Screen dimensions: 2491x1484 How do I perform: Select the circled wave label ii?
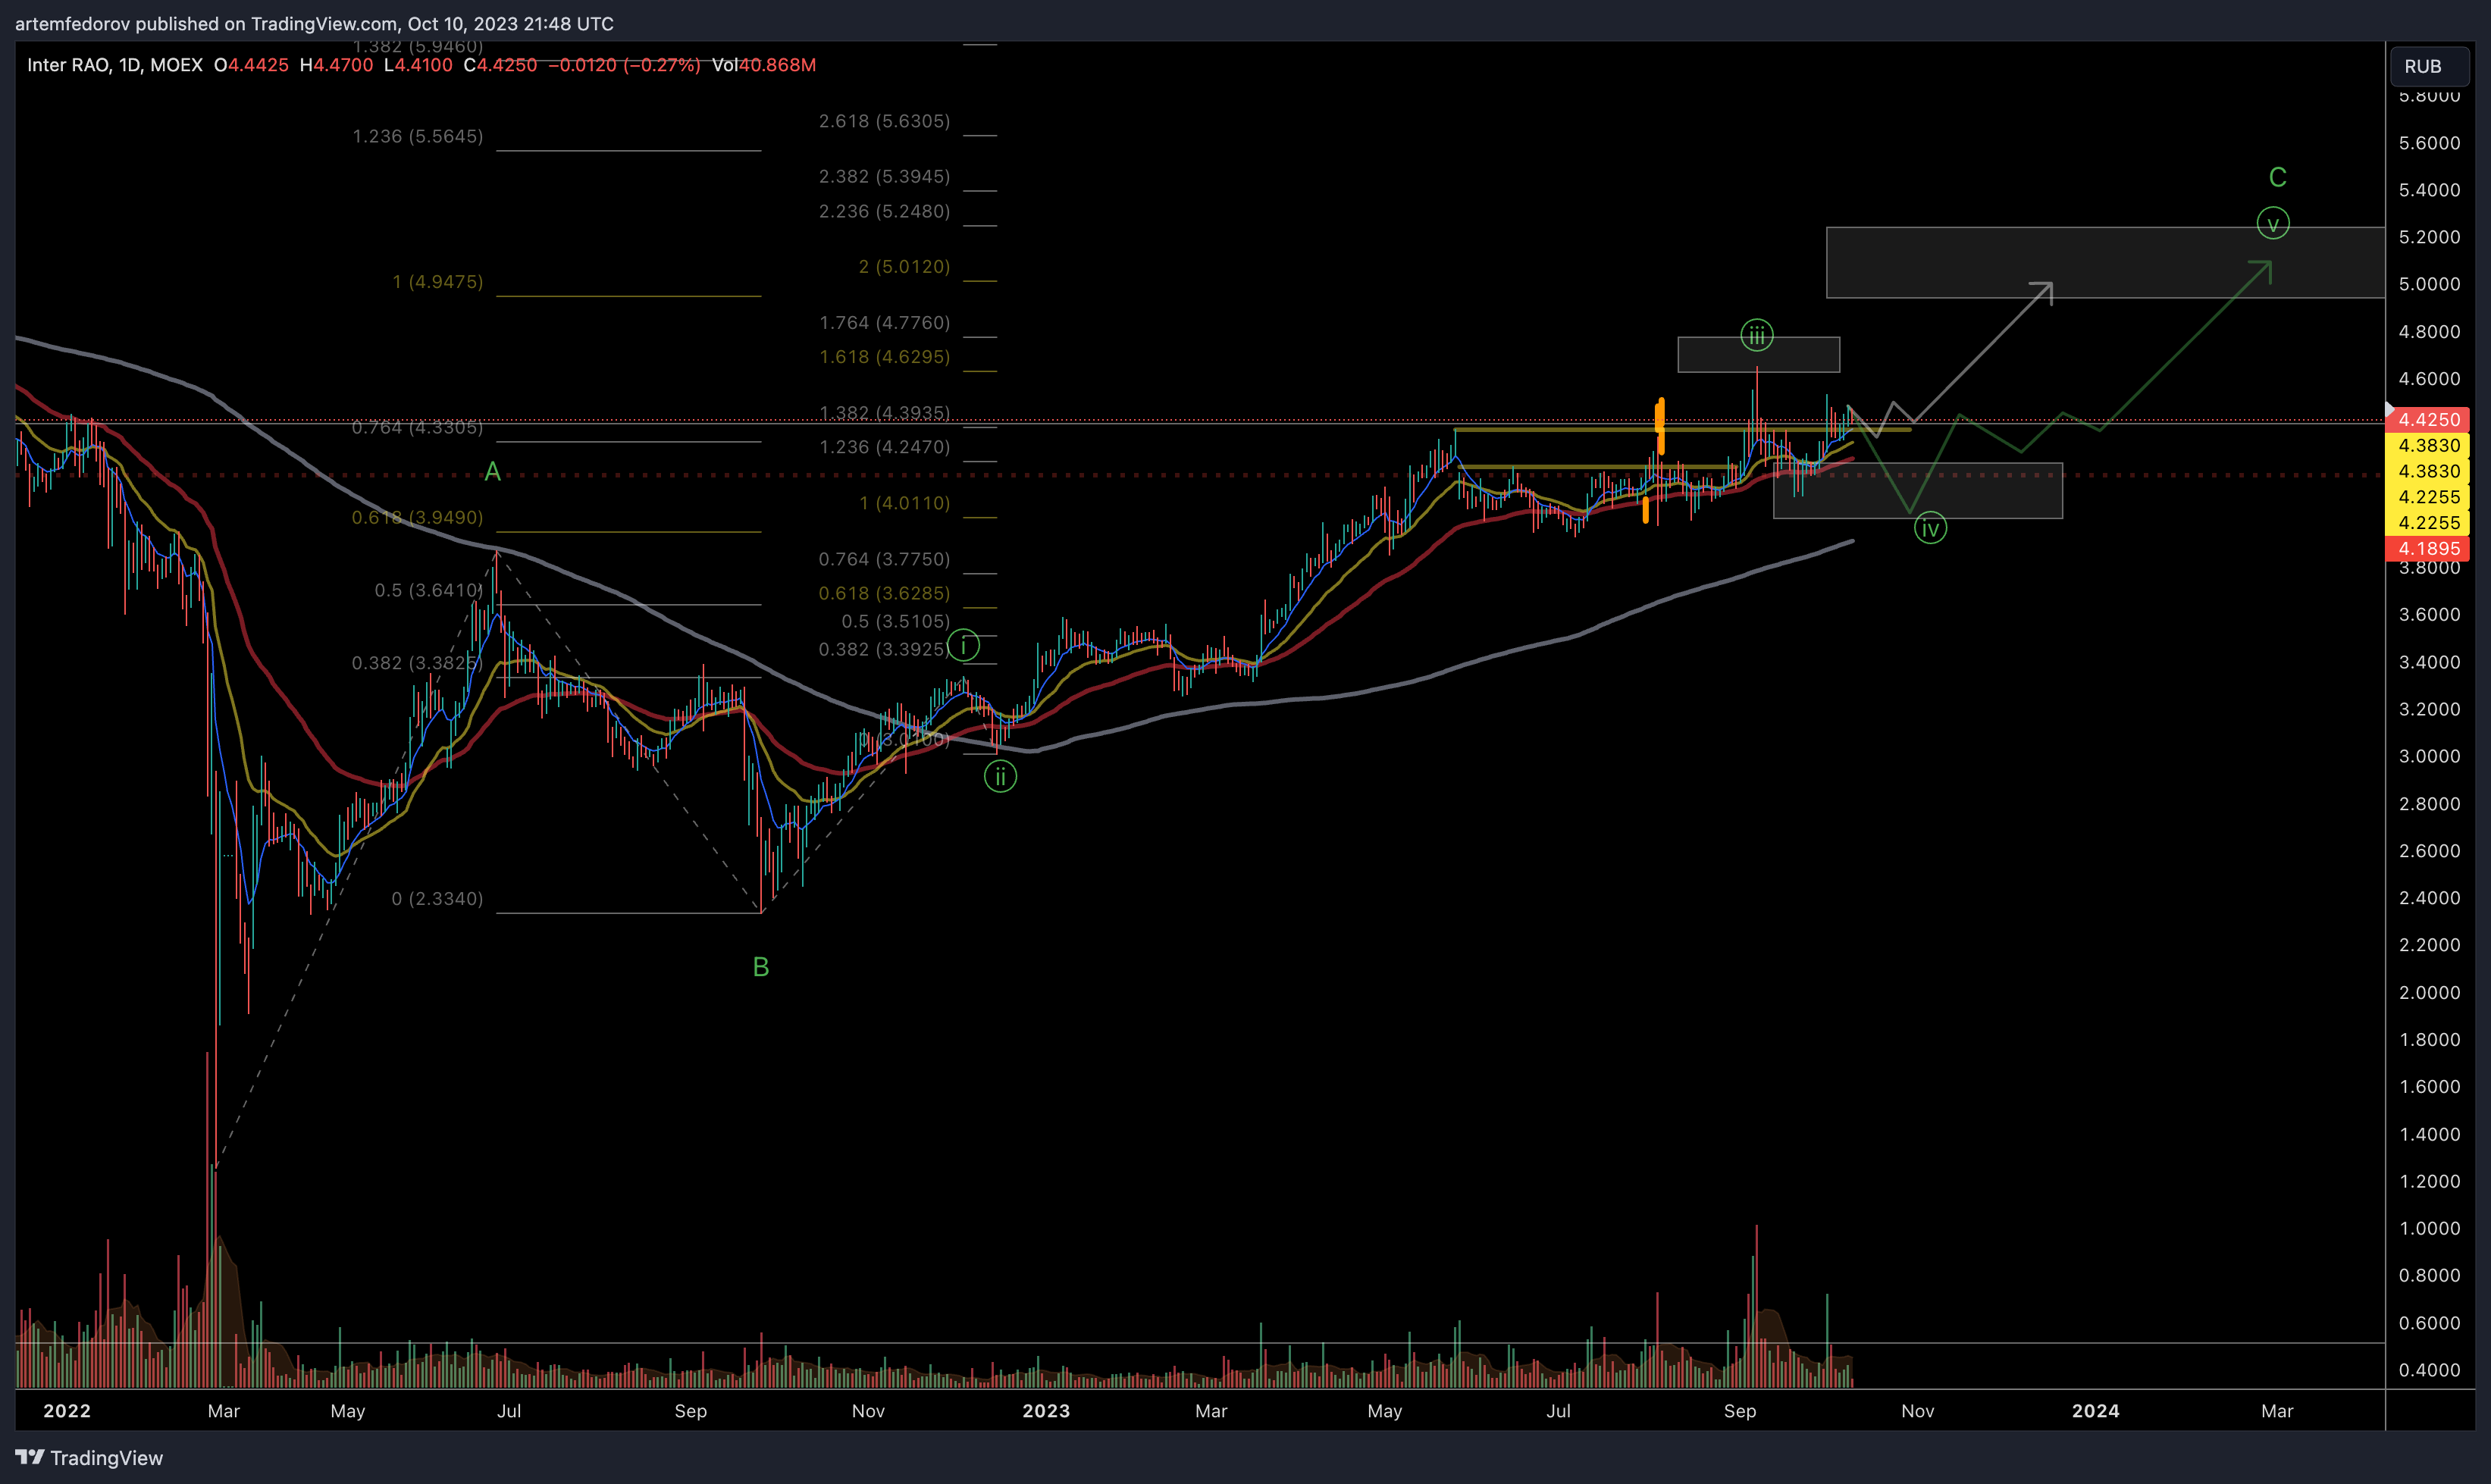[1000, 776]
